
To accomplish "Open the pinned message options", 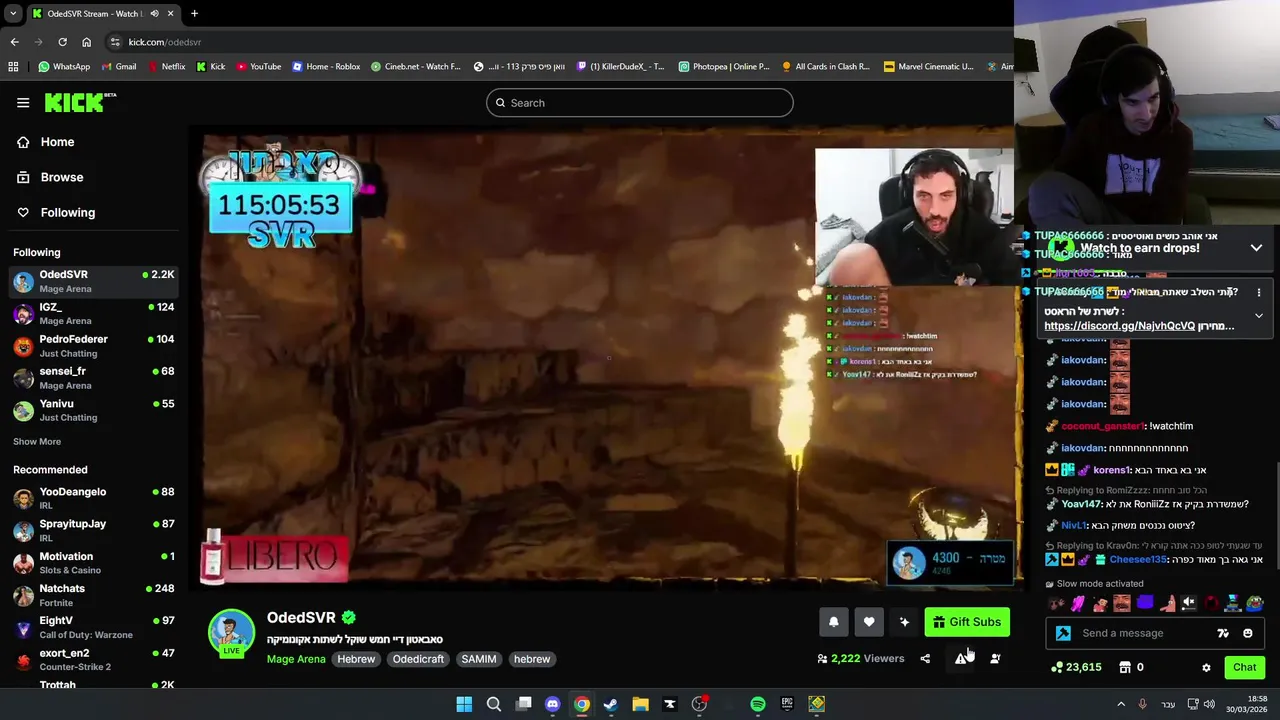I will (x=1260, y=292).
